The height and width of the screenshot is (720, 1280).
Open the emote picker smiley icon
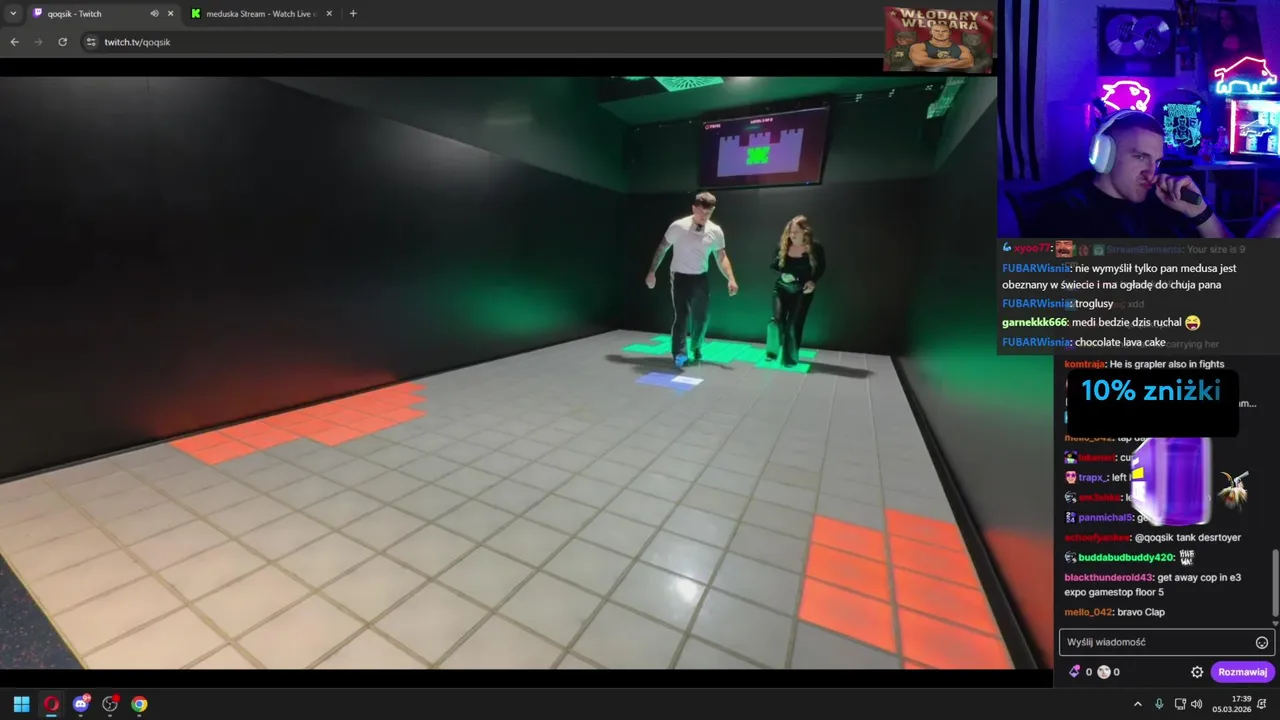1262,643
